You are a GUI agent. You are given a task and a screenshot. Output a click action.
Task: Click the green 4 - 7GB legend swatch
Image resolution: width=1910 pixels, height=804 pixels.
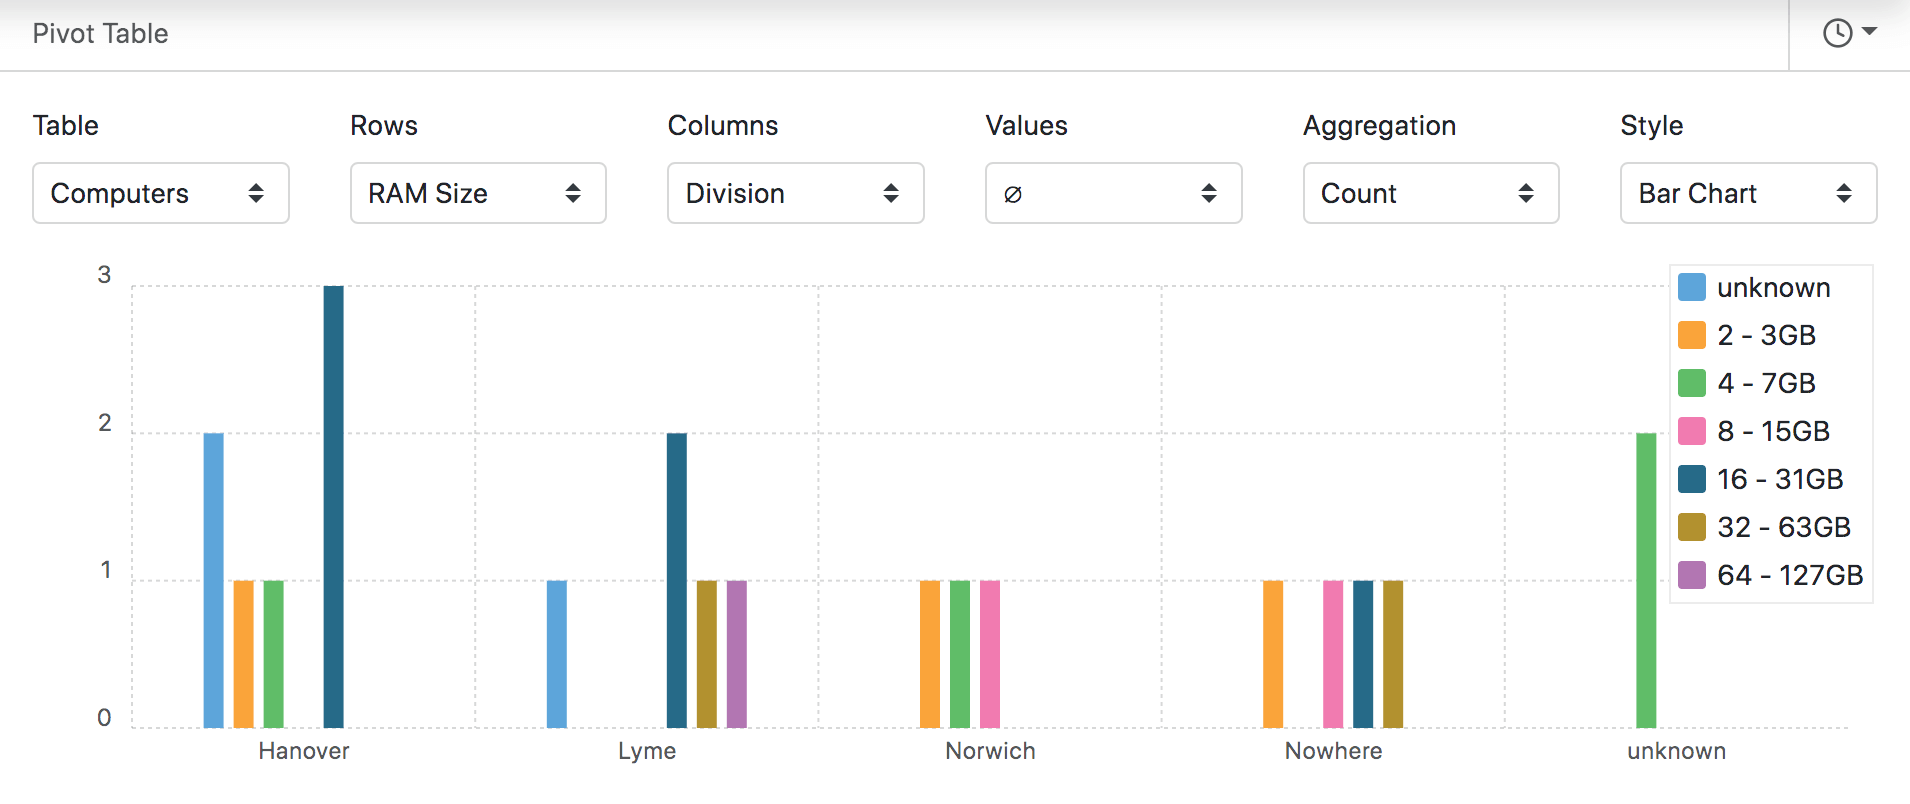1691,383
